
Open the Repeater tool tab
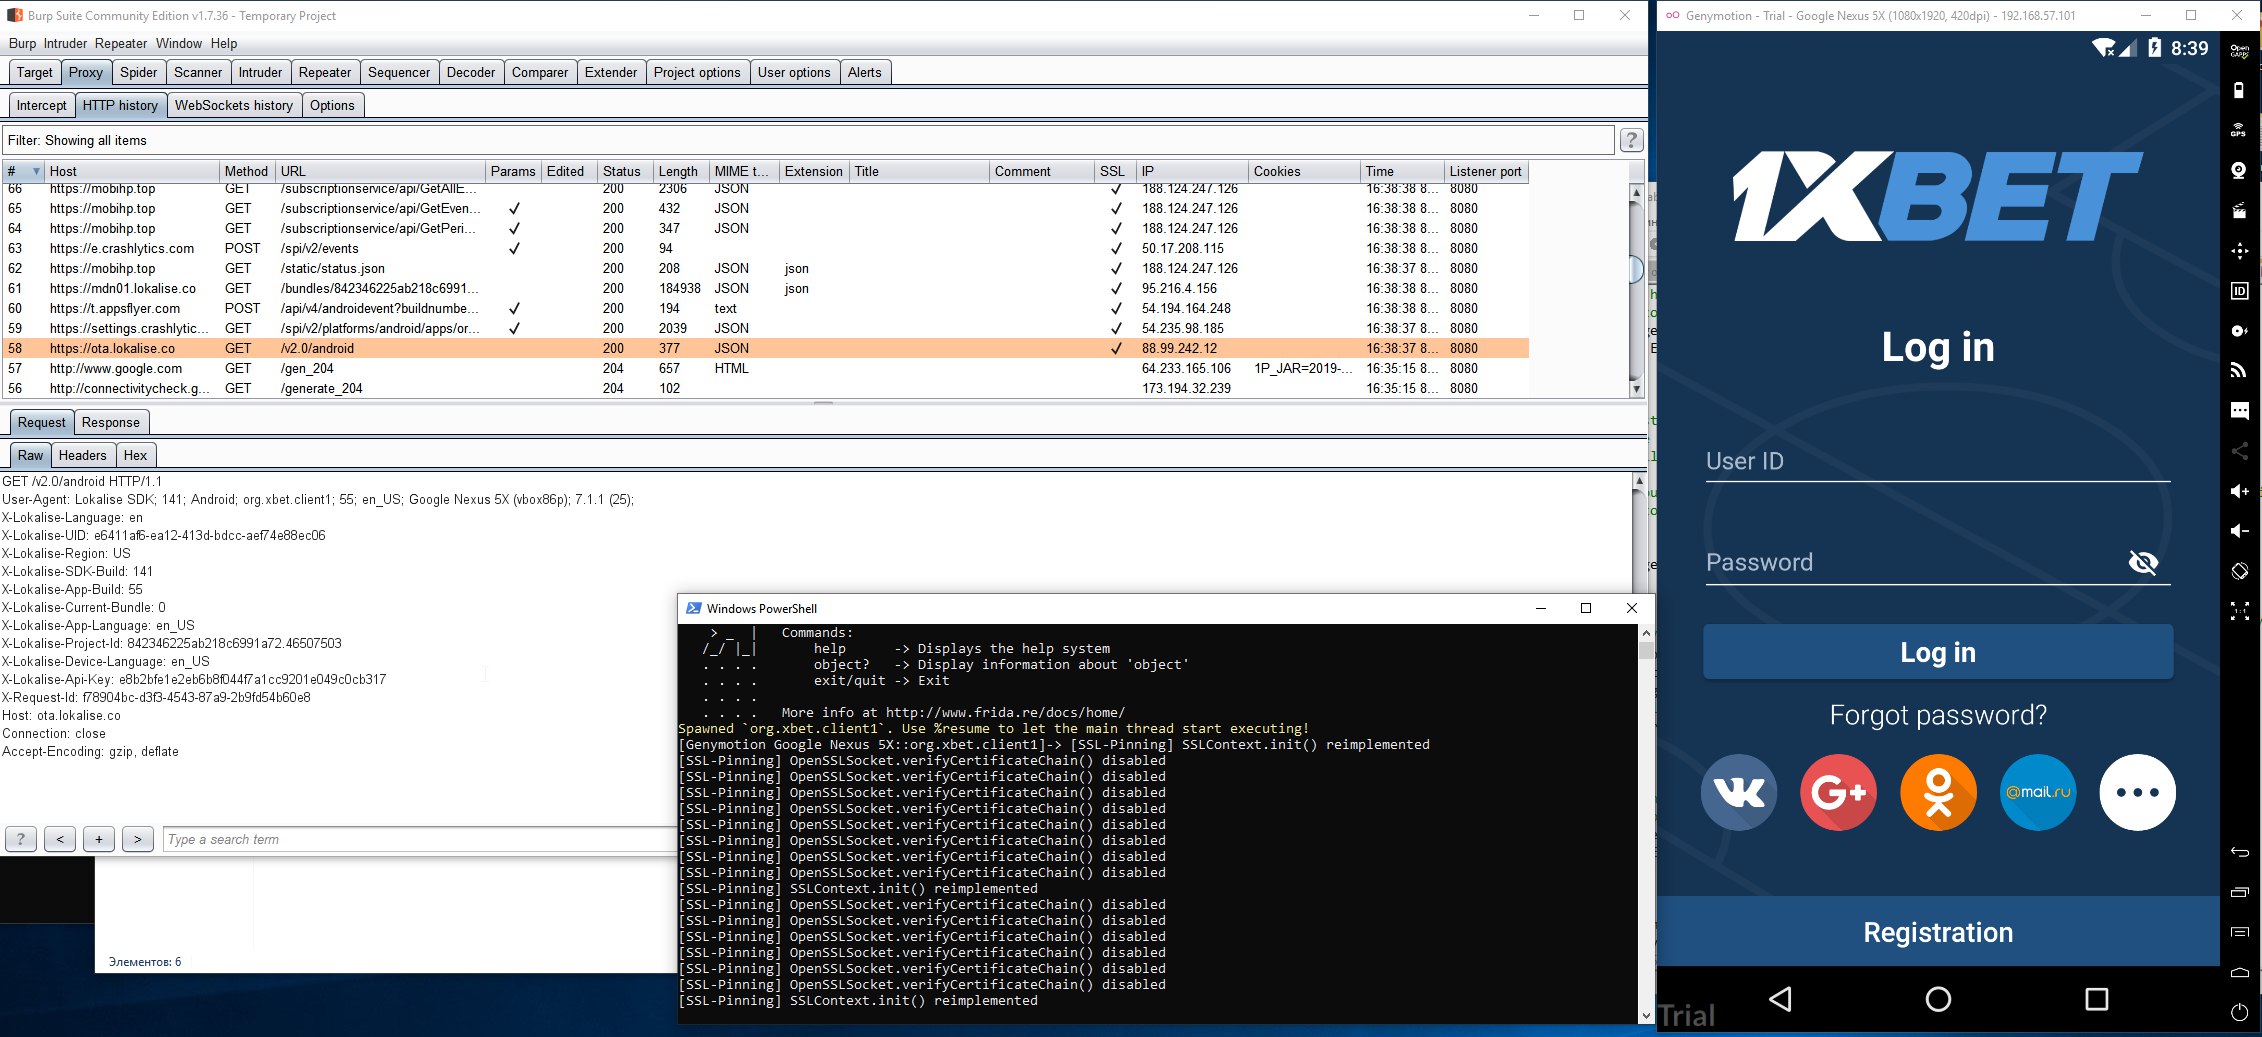point(325,72)
